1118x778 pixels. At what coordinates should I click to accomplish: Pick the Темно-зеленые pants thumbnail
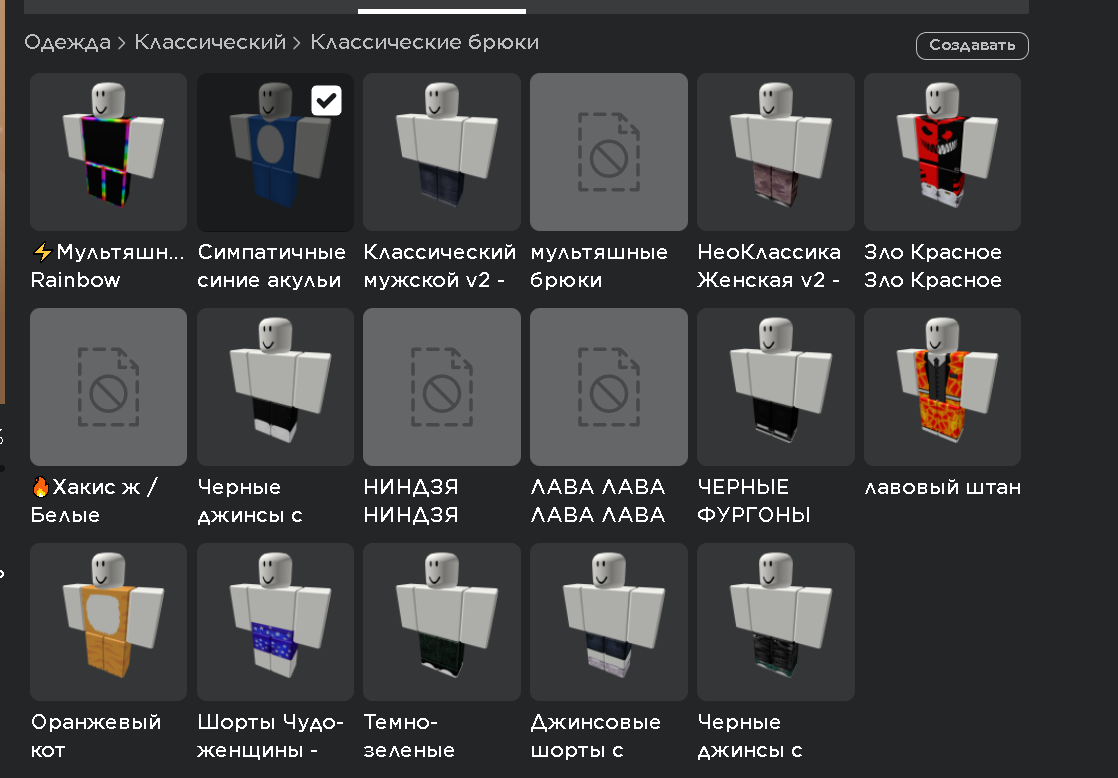(441, 622)
